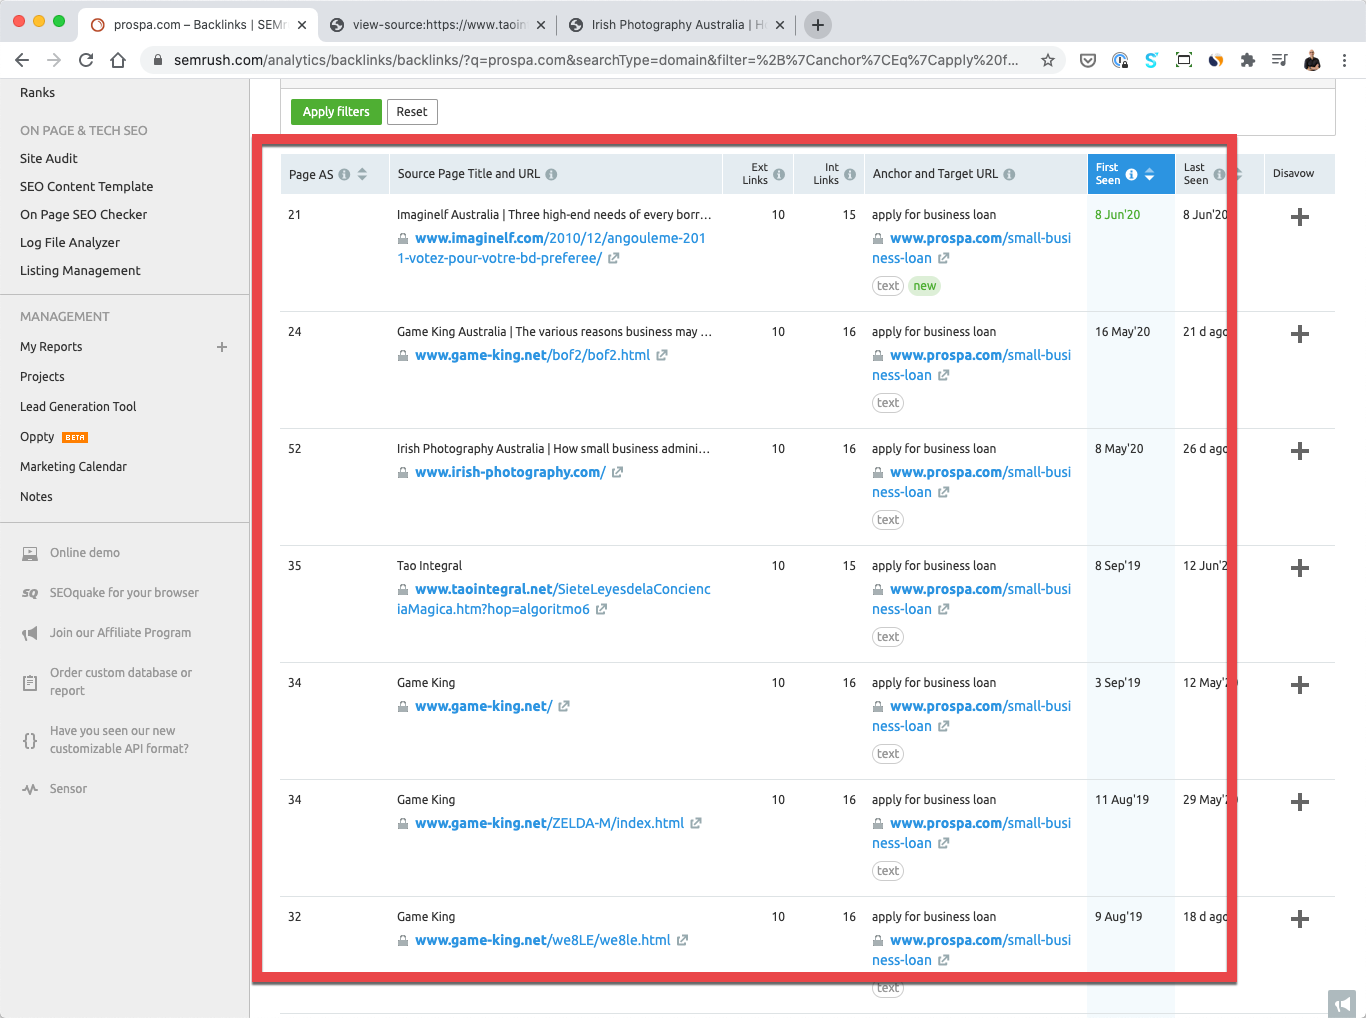The width and height of the screenshot is (1366, 1018).
Task: Show info icon in First Seen header
Action: [1131, 174]
